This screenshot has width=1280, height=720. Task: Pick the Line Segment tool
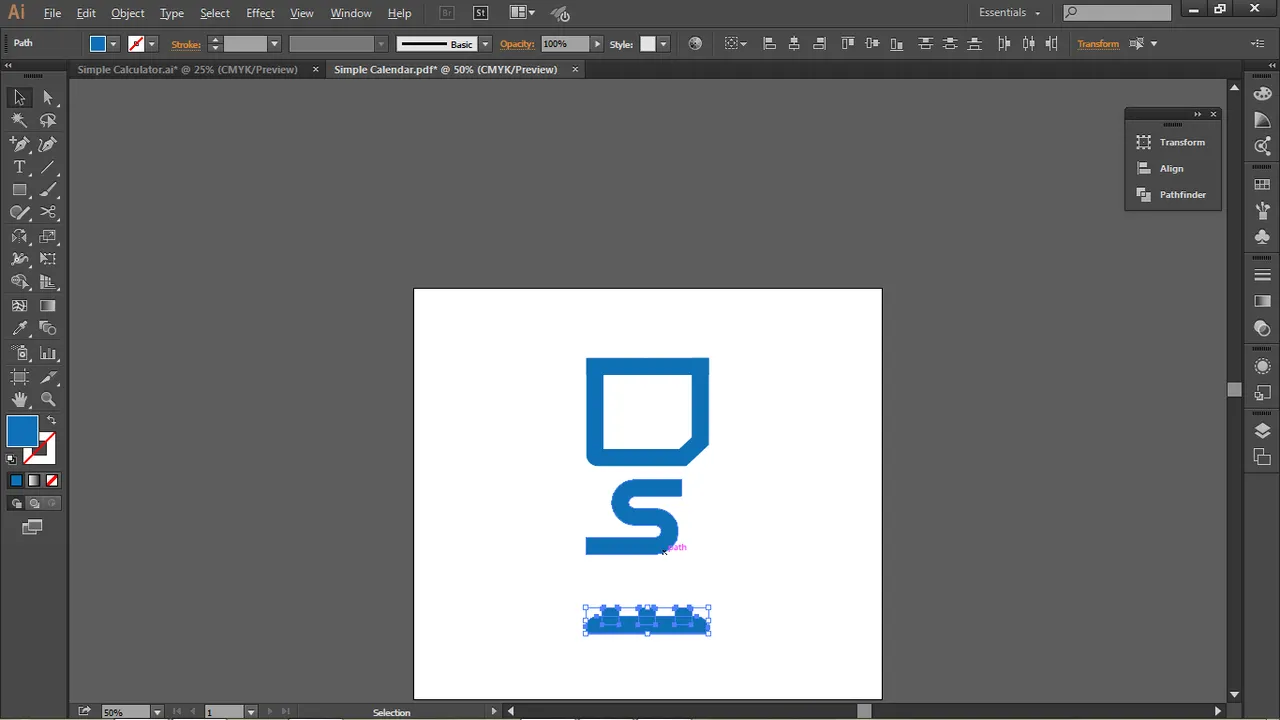(48, 167)
